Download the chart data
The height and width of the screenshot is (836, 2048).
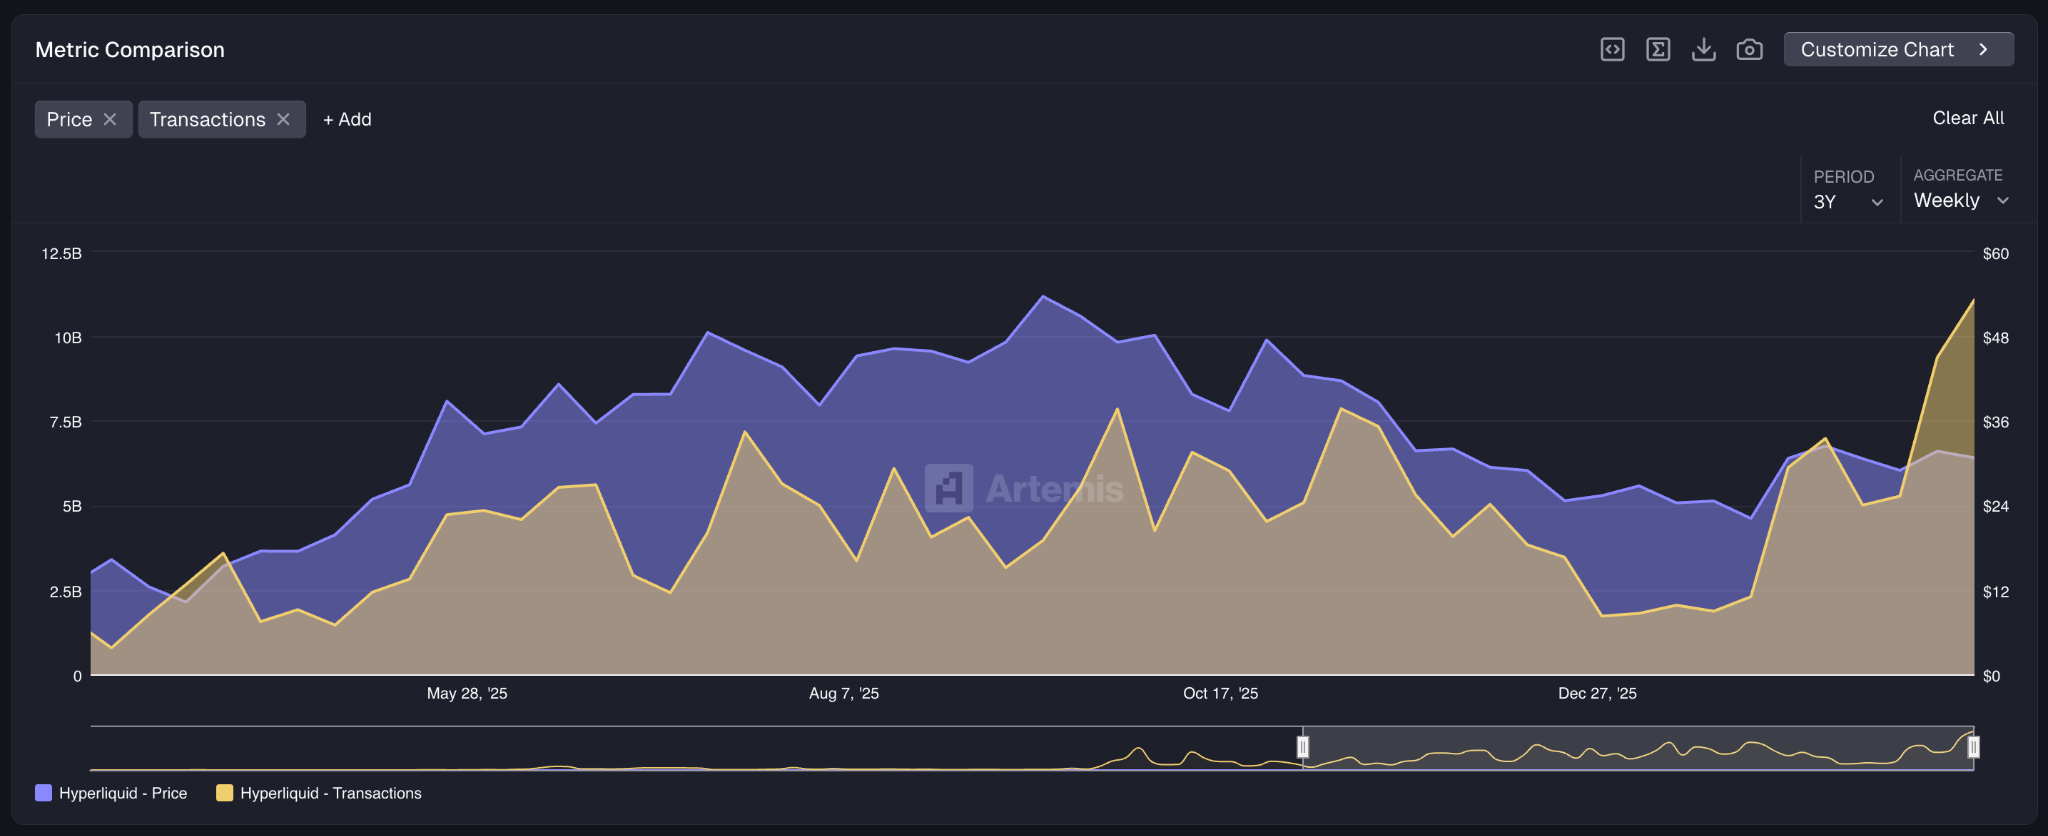coord(1704,49)
